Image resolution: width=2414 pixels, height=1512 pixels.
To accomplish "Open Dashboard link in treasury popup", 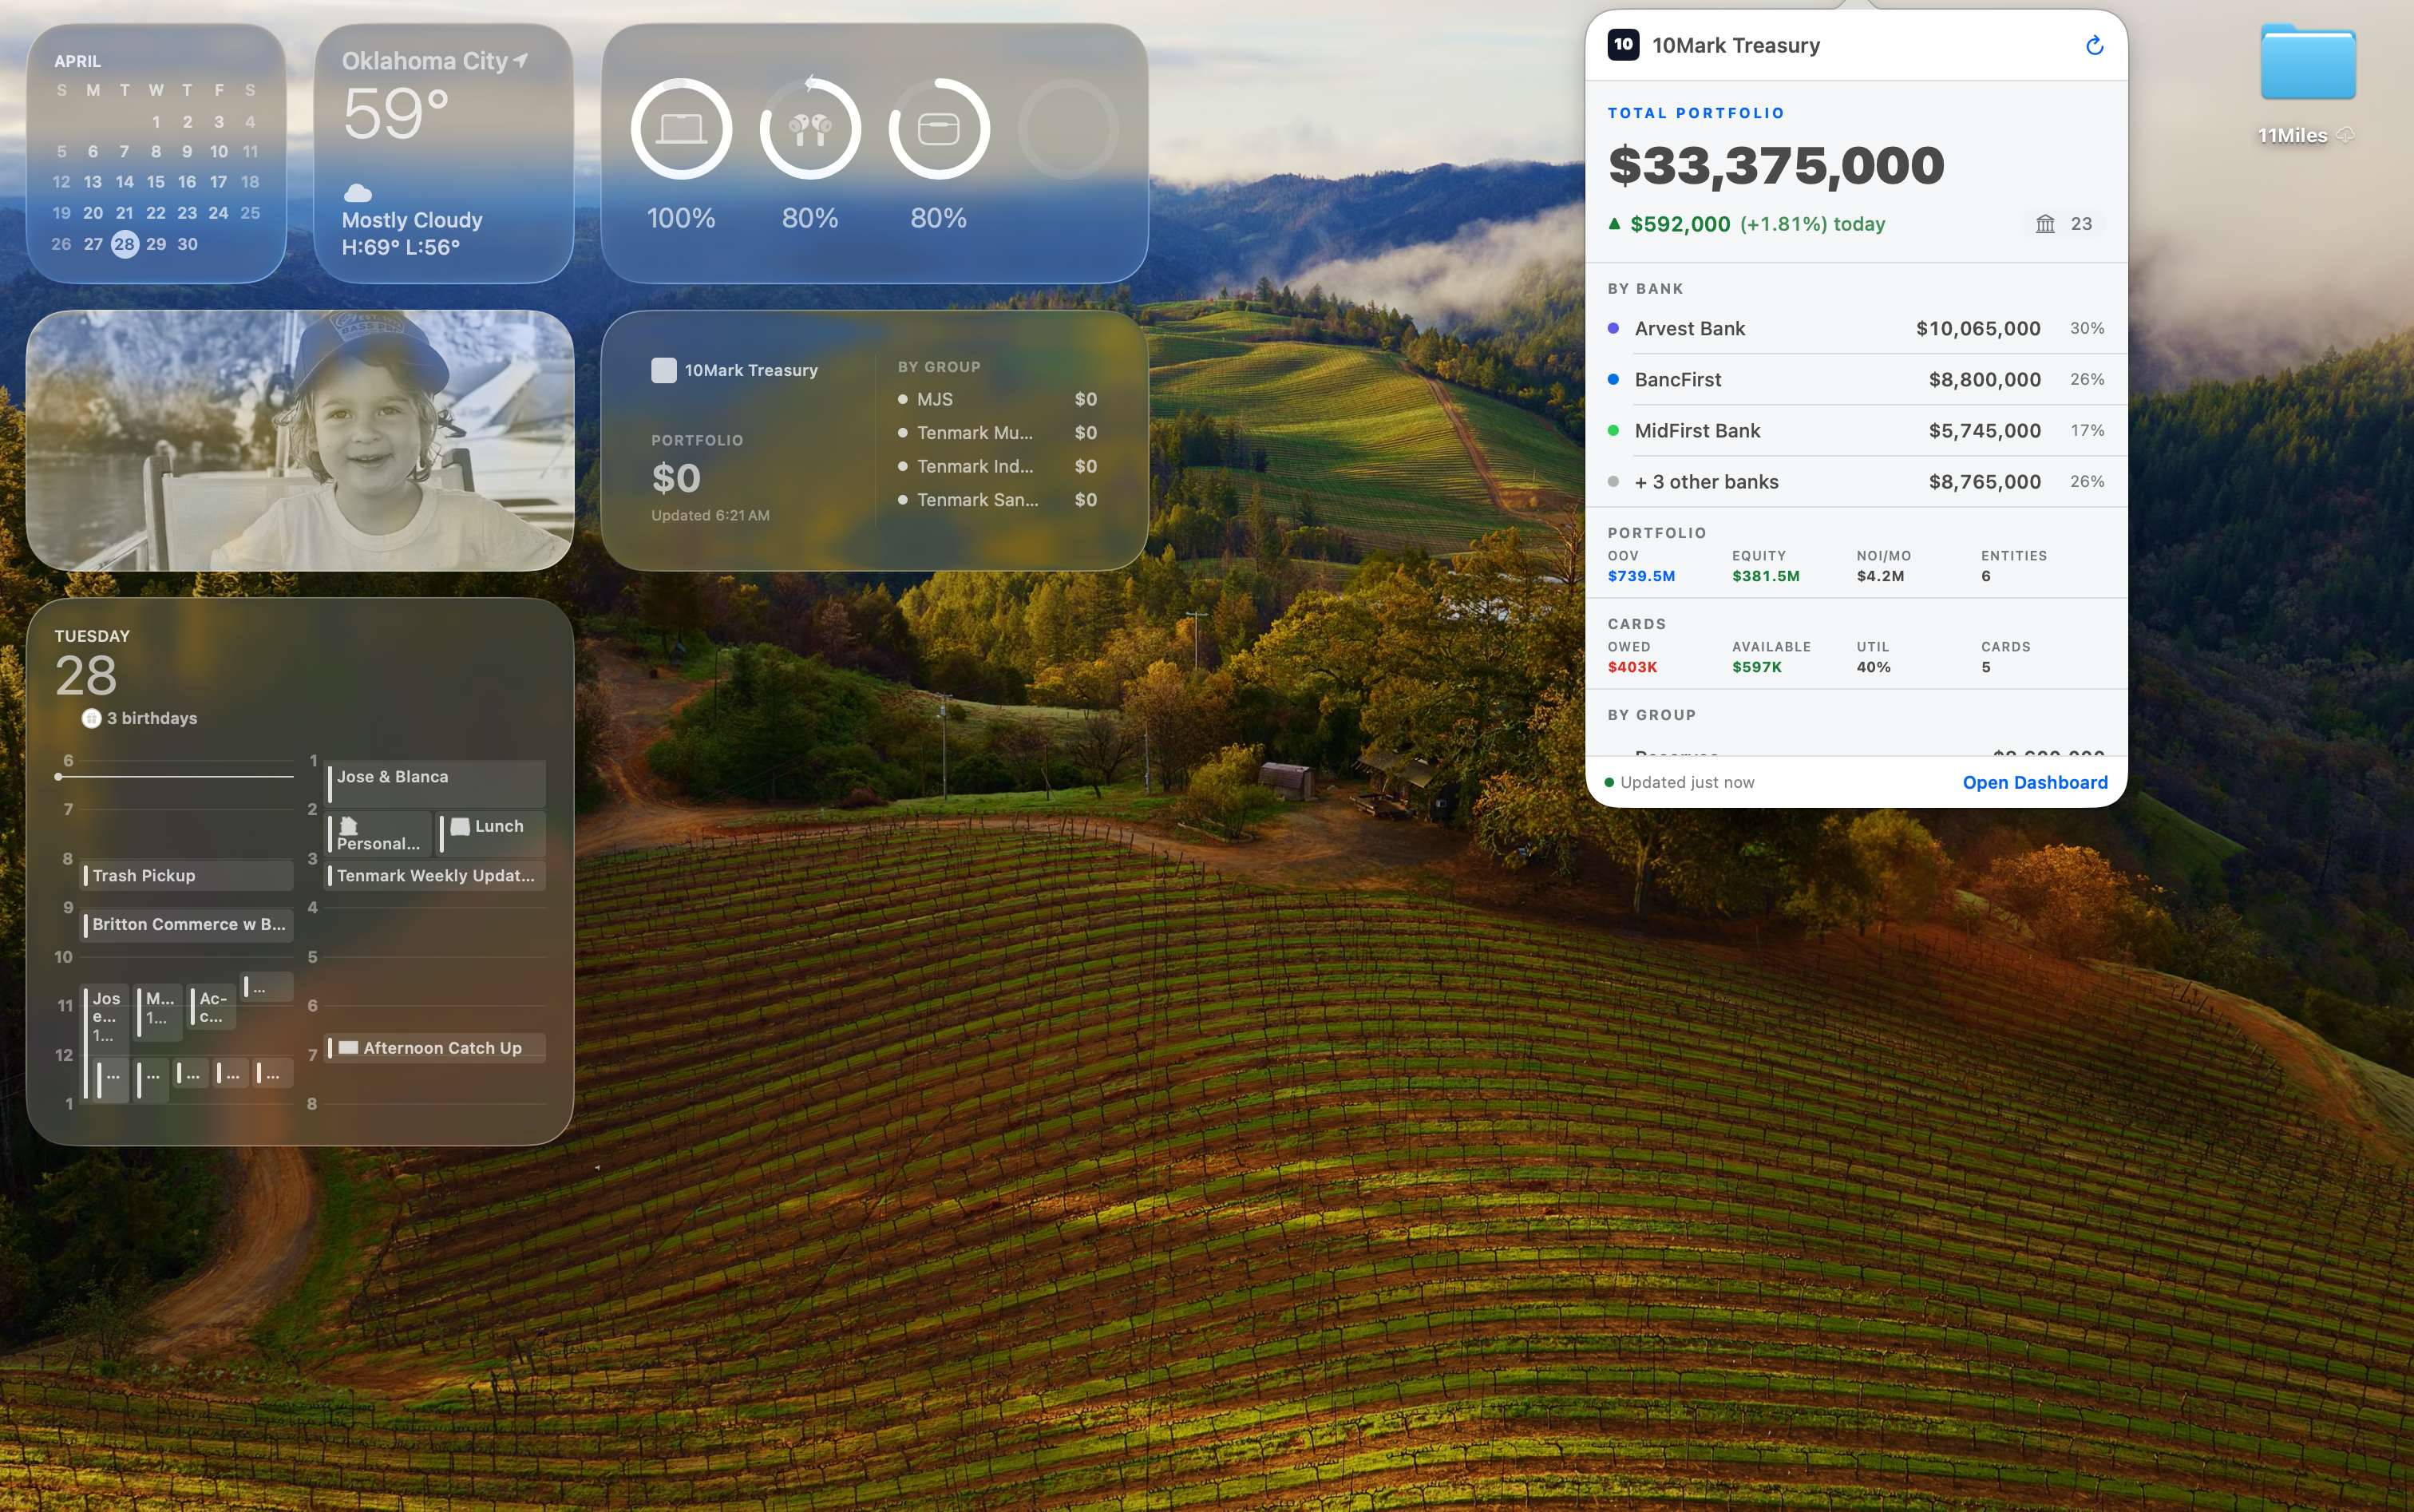I will coord(2034,782).
